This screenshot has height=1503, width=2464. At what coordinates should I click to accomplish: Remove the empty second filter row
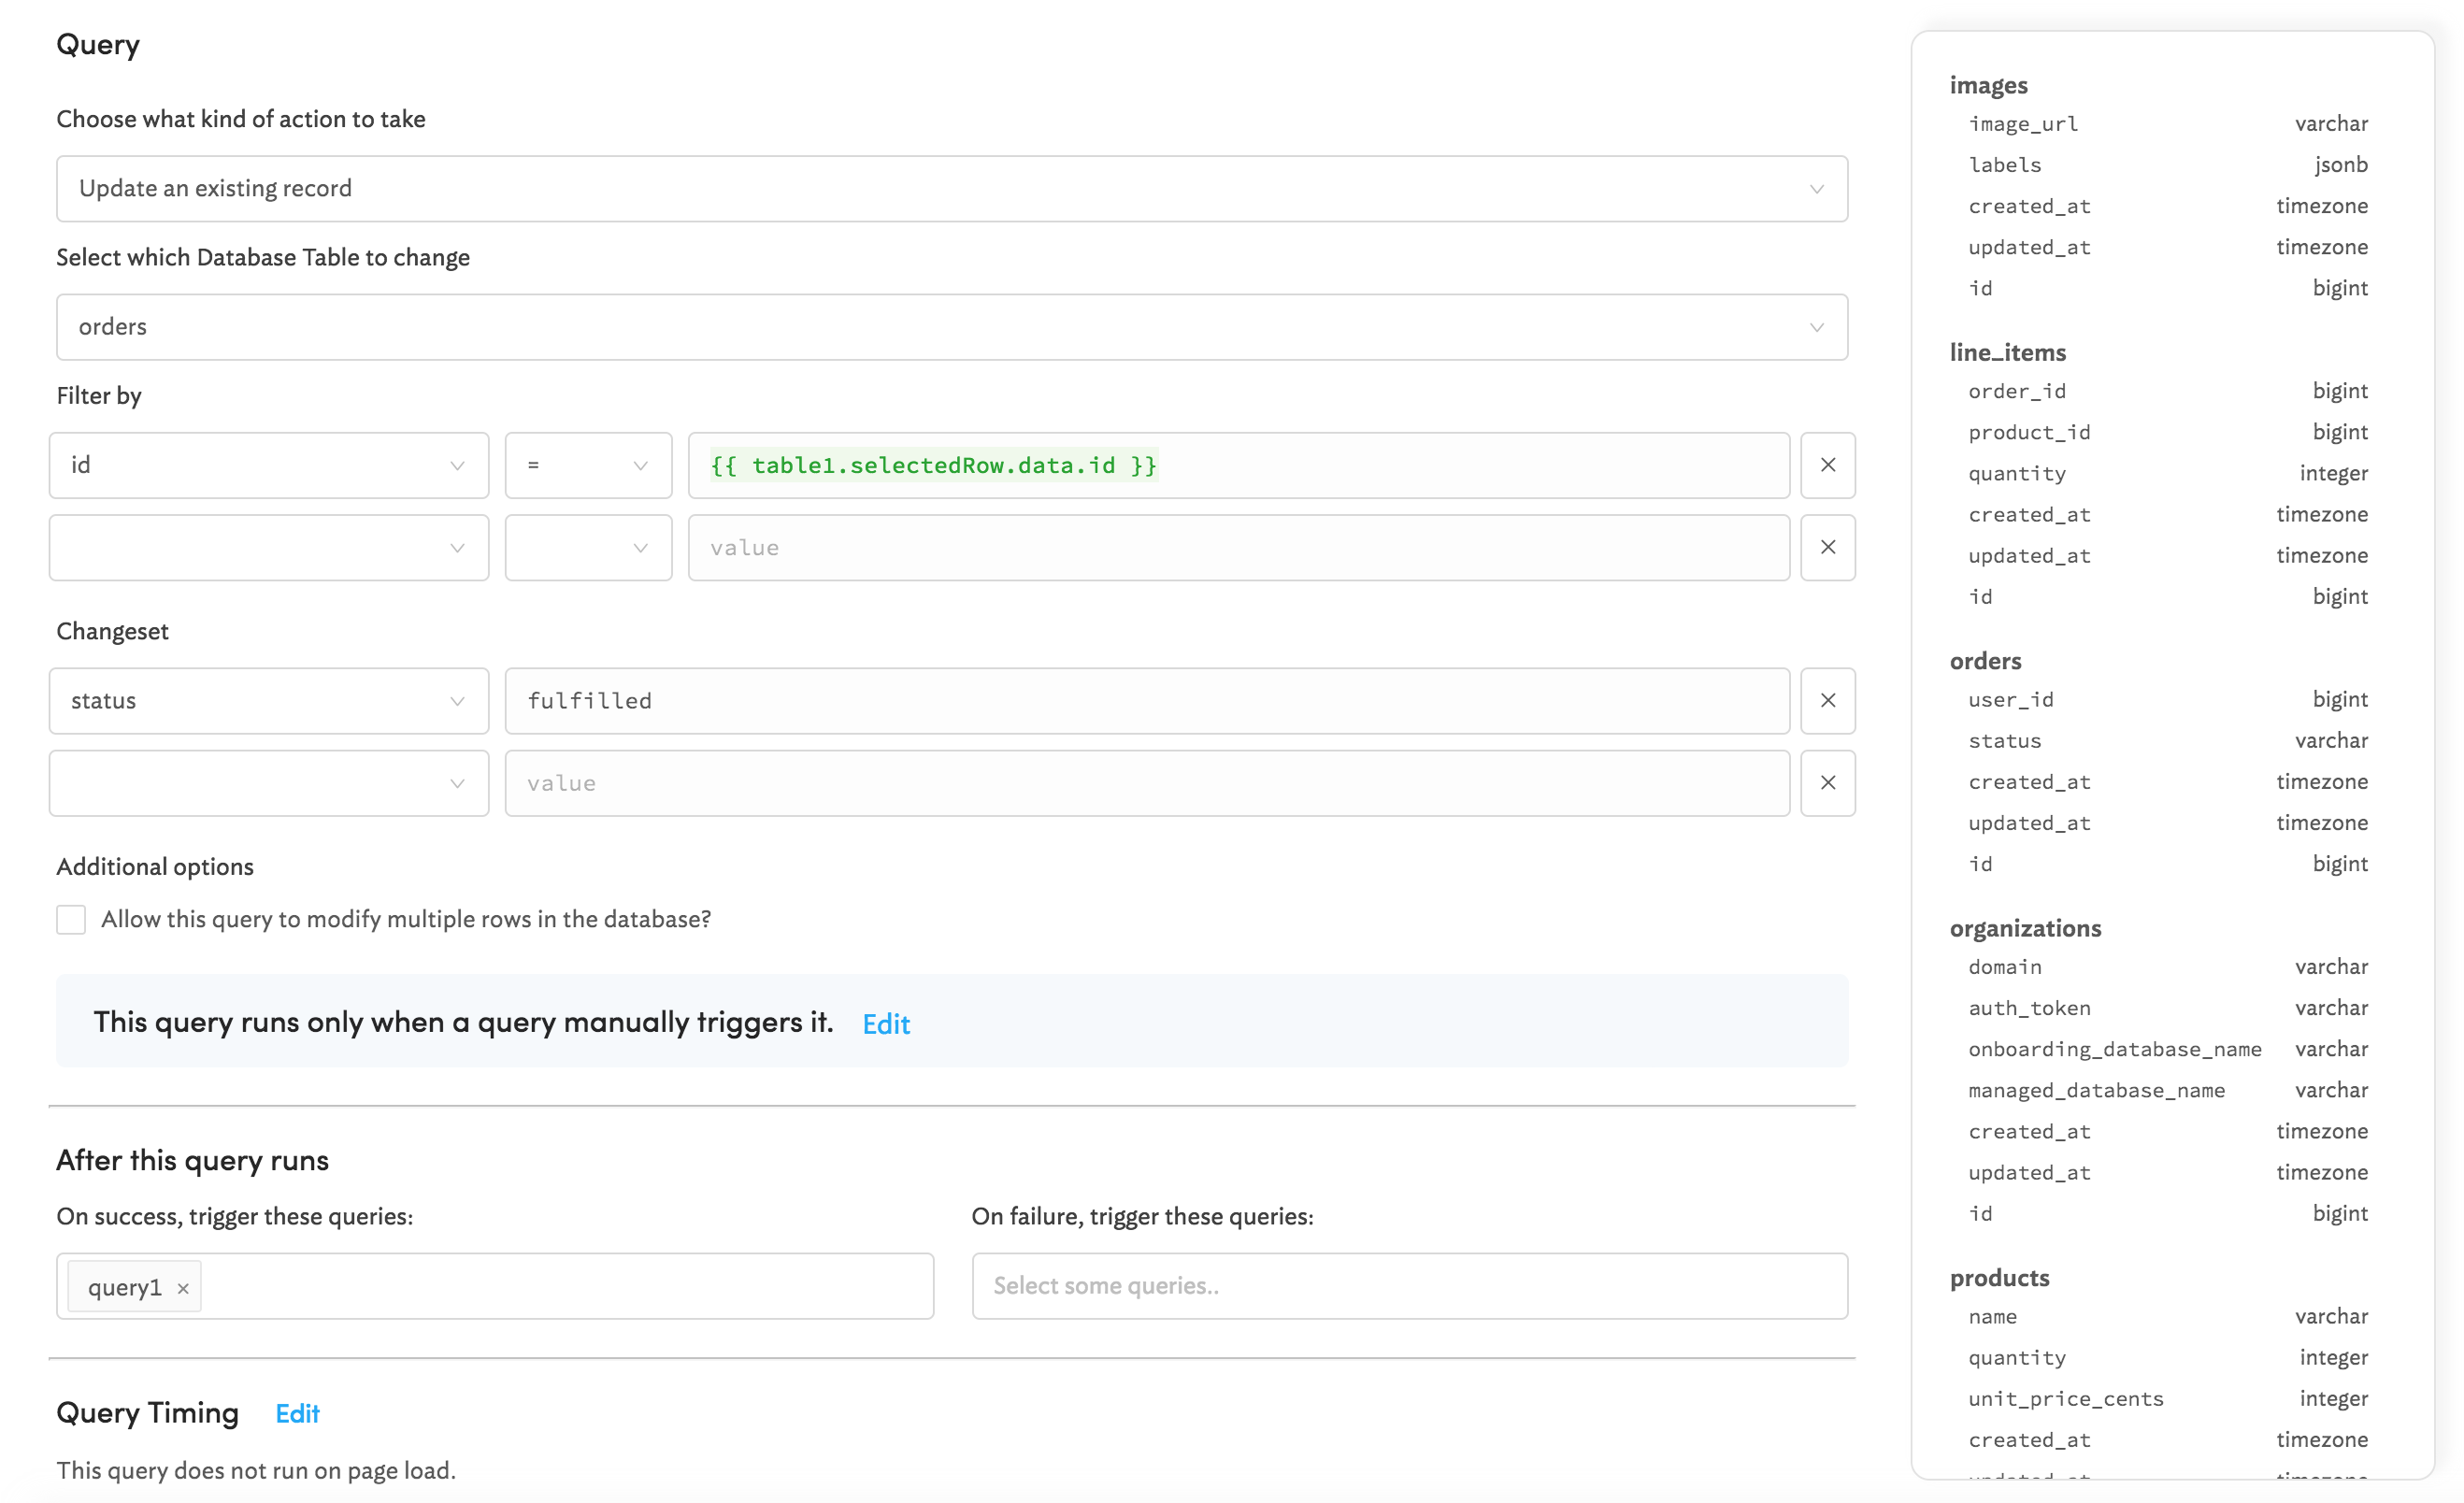[x=1827, y=547]
